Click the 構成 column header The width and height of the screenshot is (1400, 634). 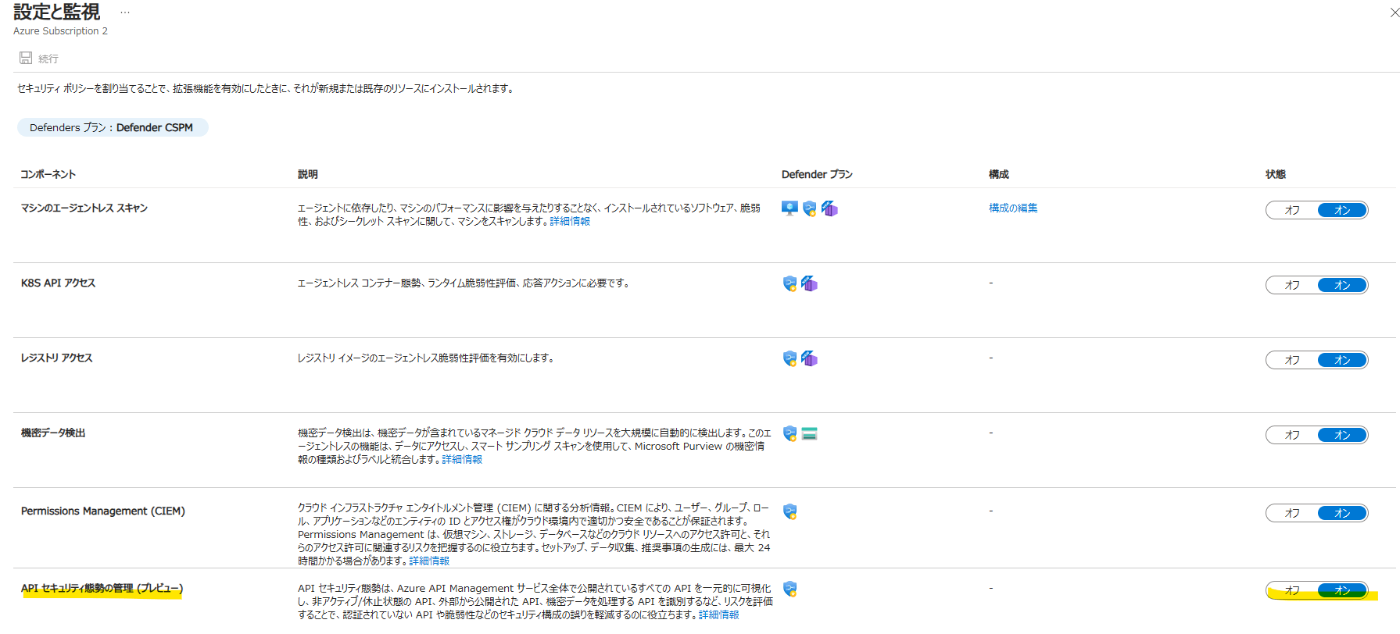point(999,174)
